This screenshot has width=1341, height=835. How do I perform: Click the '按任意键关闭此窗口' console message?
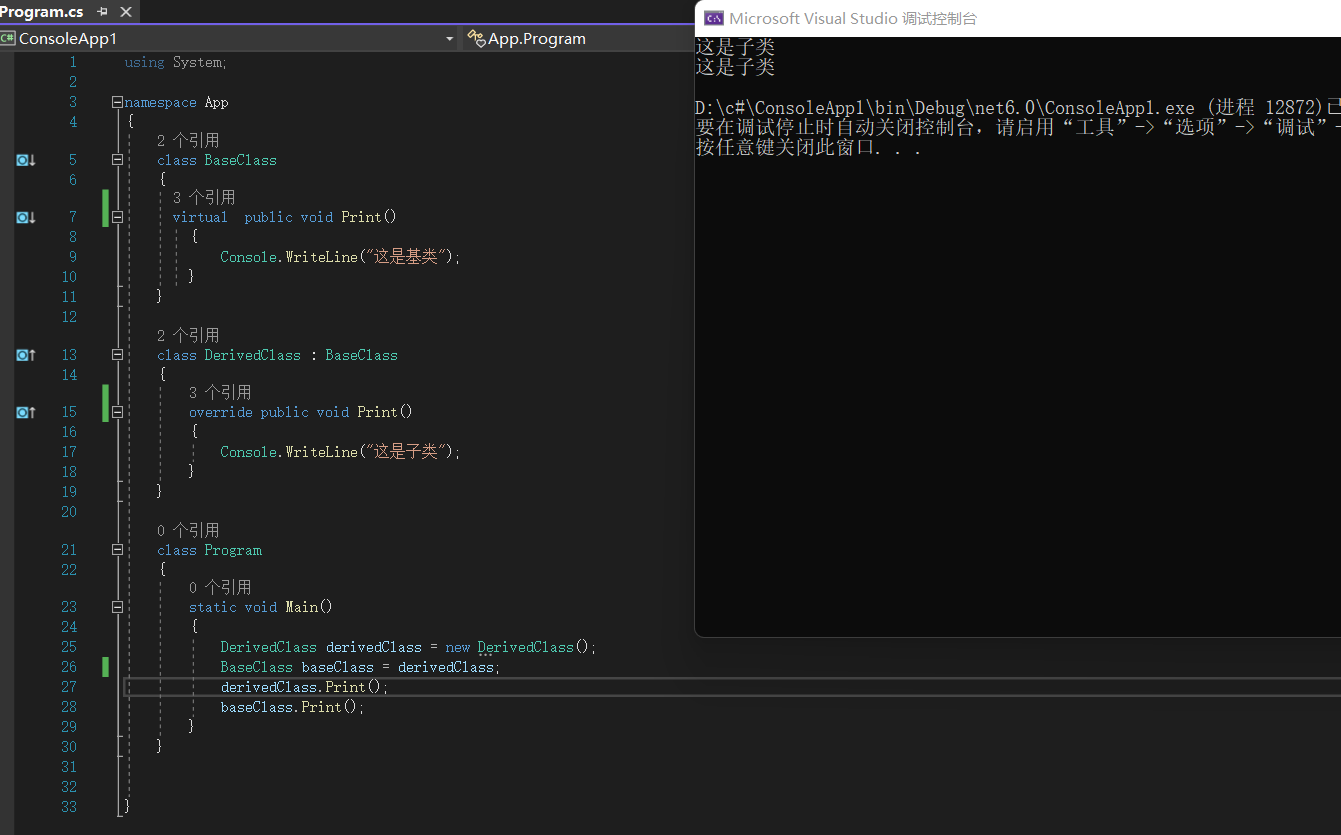tap(808, 148)
